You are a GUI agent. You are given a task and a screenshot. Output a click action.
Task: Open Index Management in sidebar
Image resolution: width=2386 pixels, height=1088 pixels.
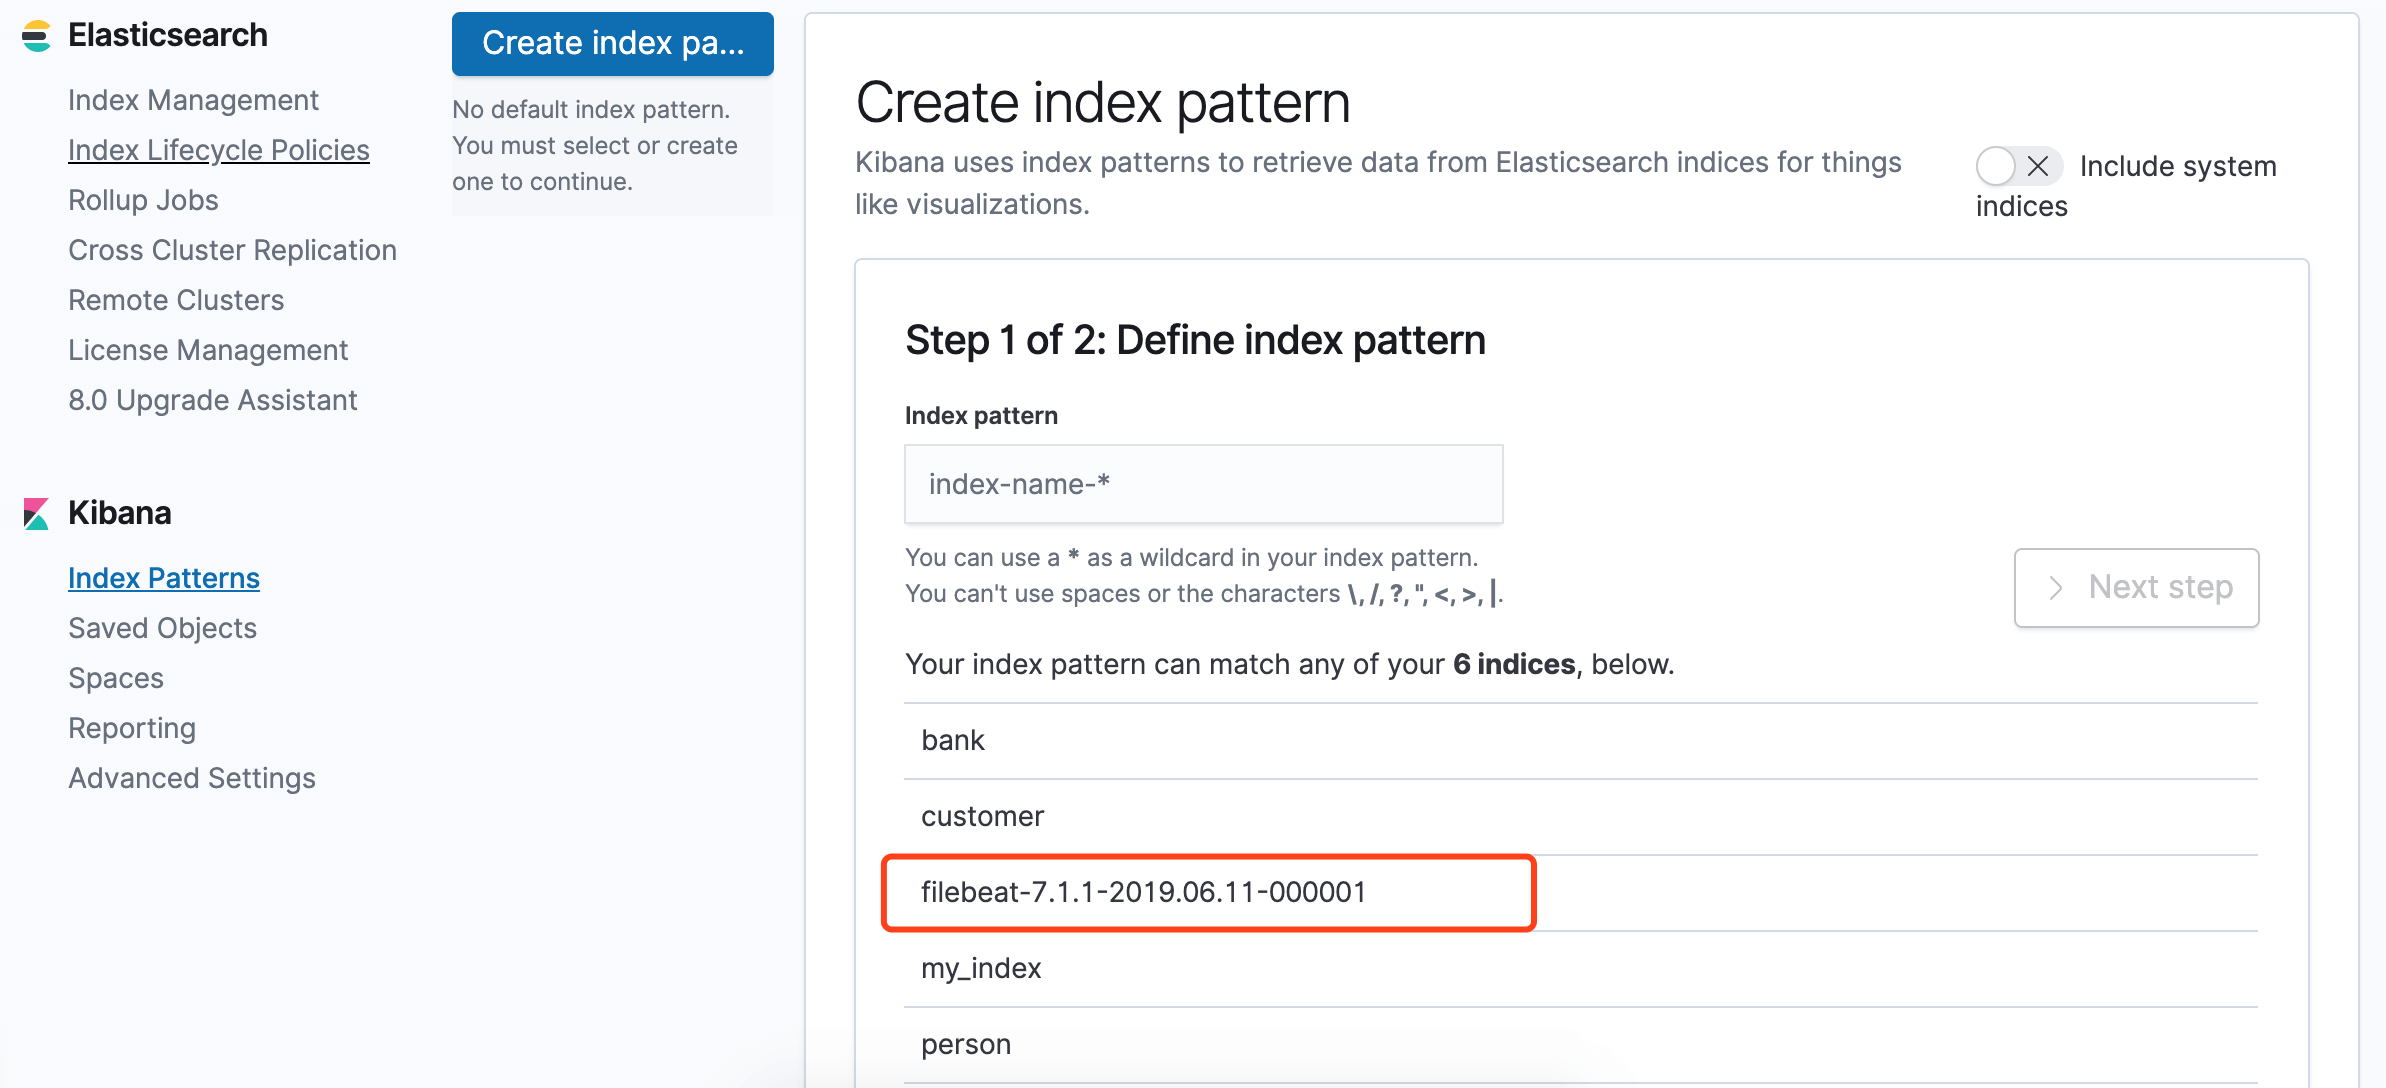coord(193,100)
